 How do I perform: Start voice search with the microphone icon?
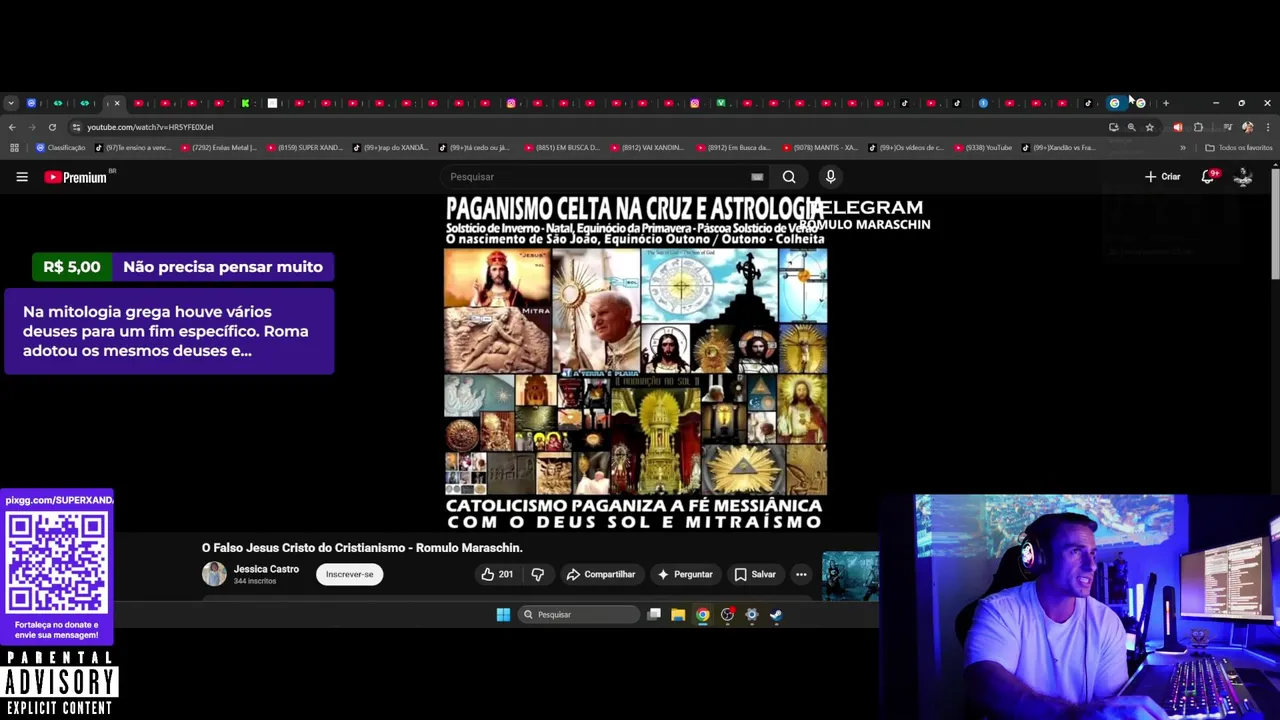coord(830,177)
